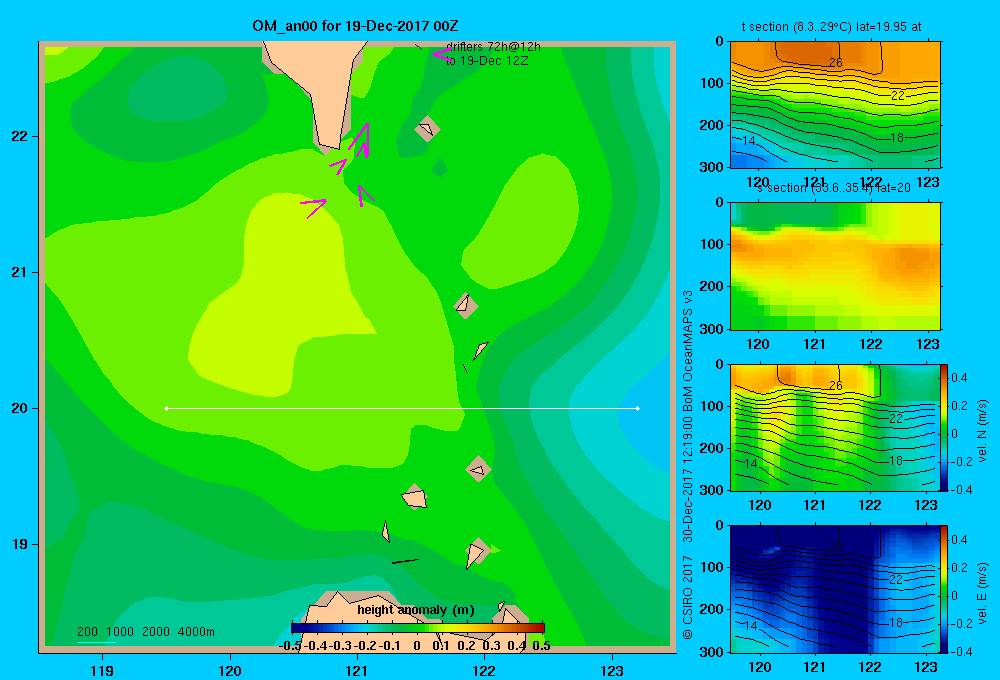Click the 22 contour label in the temperature section
The image size is (1000, 680).
pos(898,95)
